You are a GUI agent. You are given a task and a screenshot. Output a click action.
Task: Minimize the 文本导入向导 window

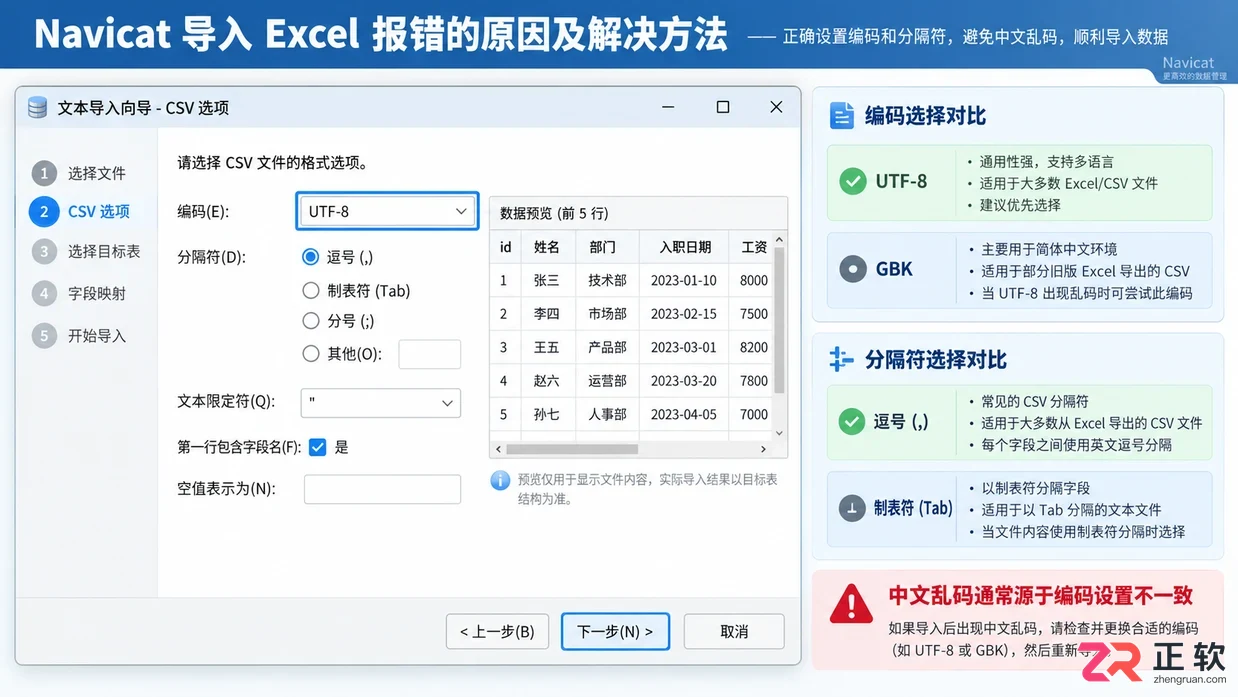[669, 107]
